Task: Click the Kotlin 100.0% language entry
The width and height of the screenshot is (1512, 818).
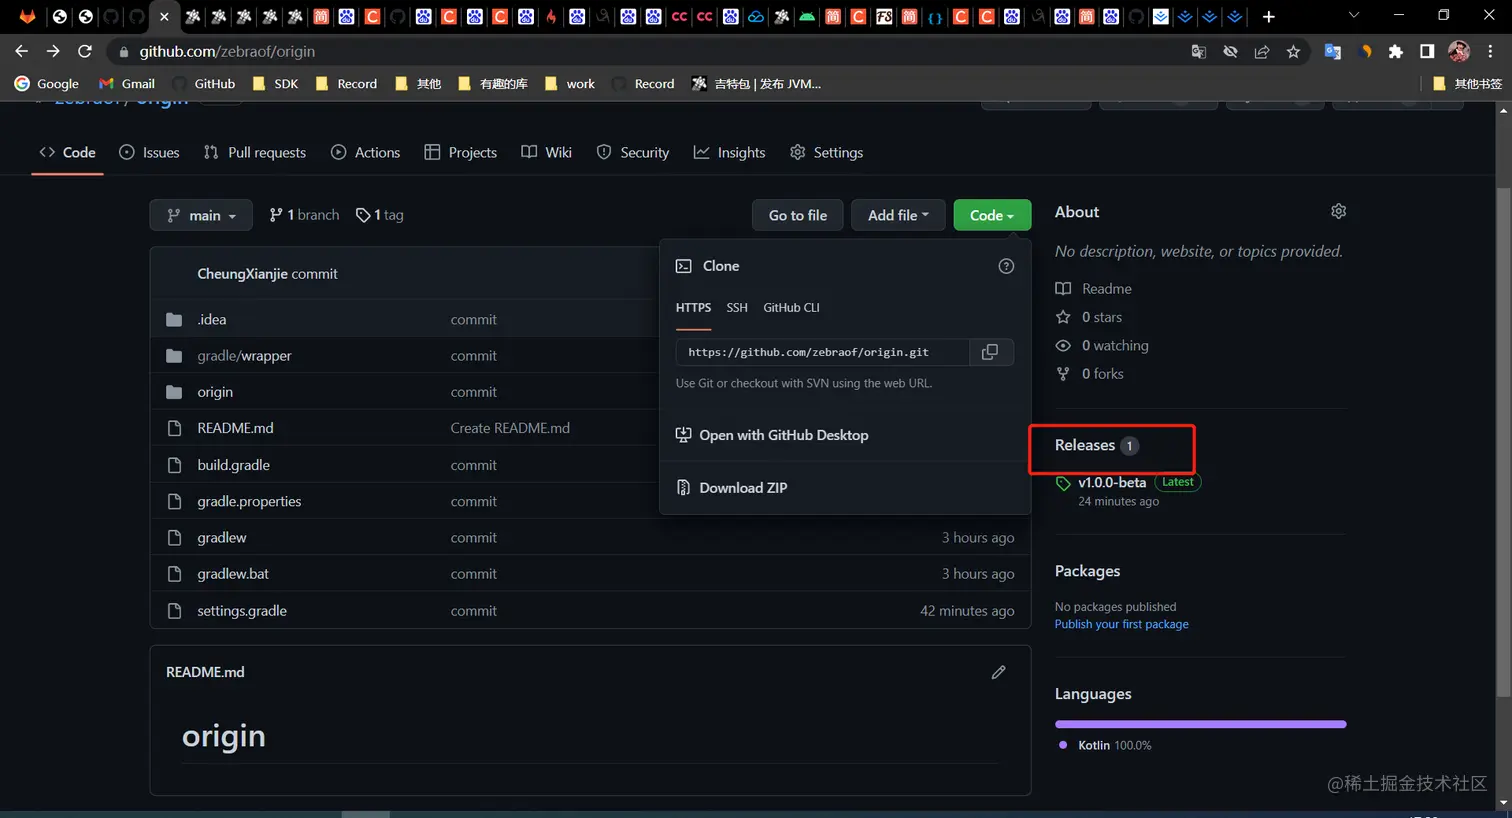Action: (x=1105, y=746)
